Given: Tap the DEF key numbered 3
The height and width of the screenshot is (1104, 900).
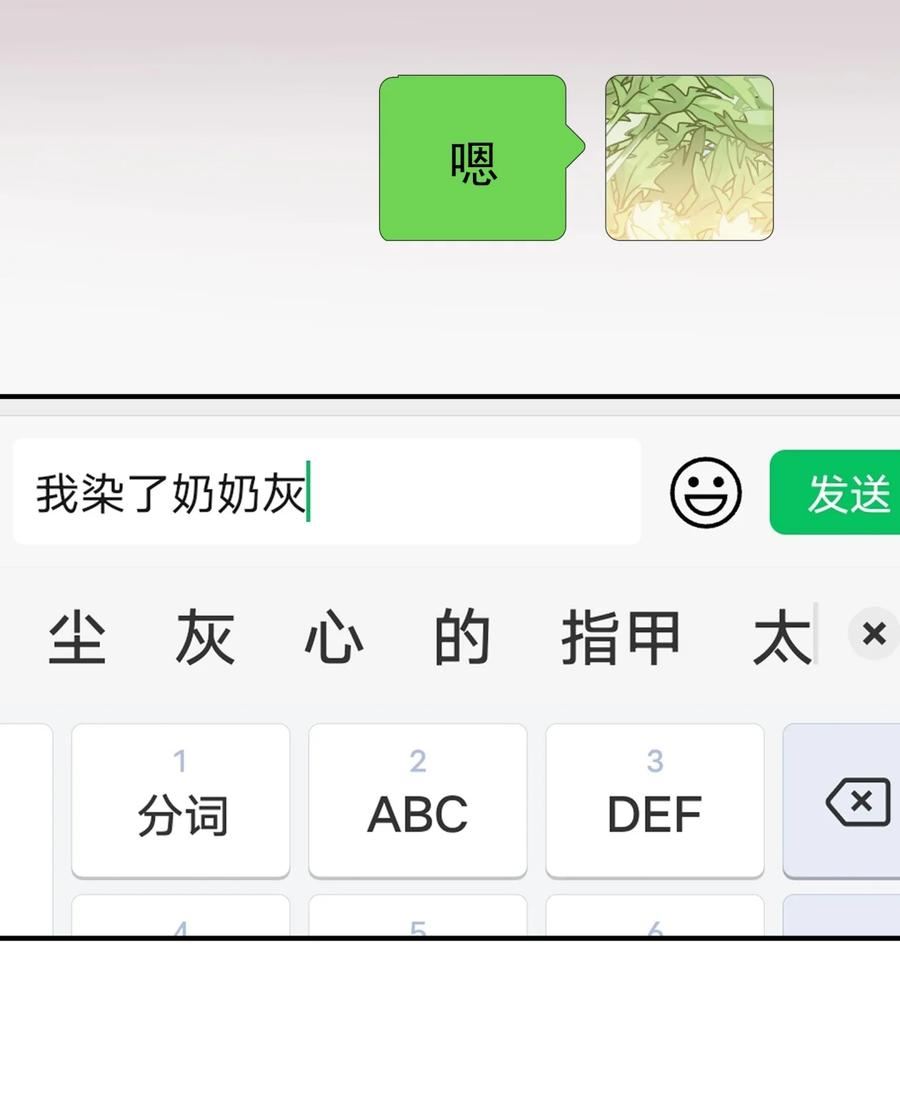Looking at the screenshot, I should coord(655,801).
